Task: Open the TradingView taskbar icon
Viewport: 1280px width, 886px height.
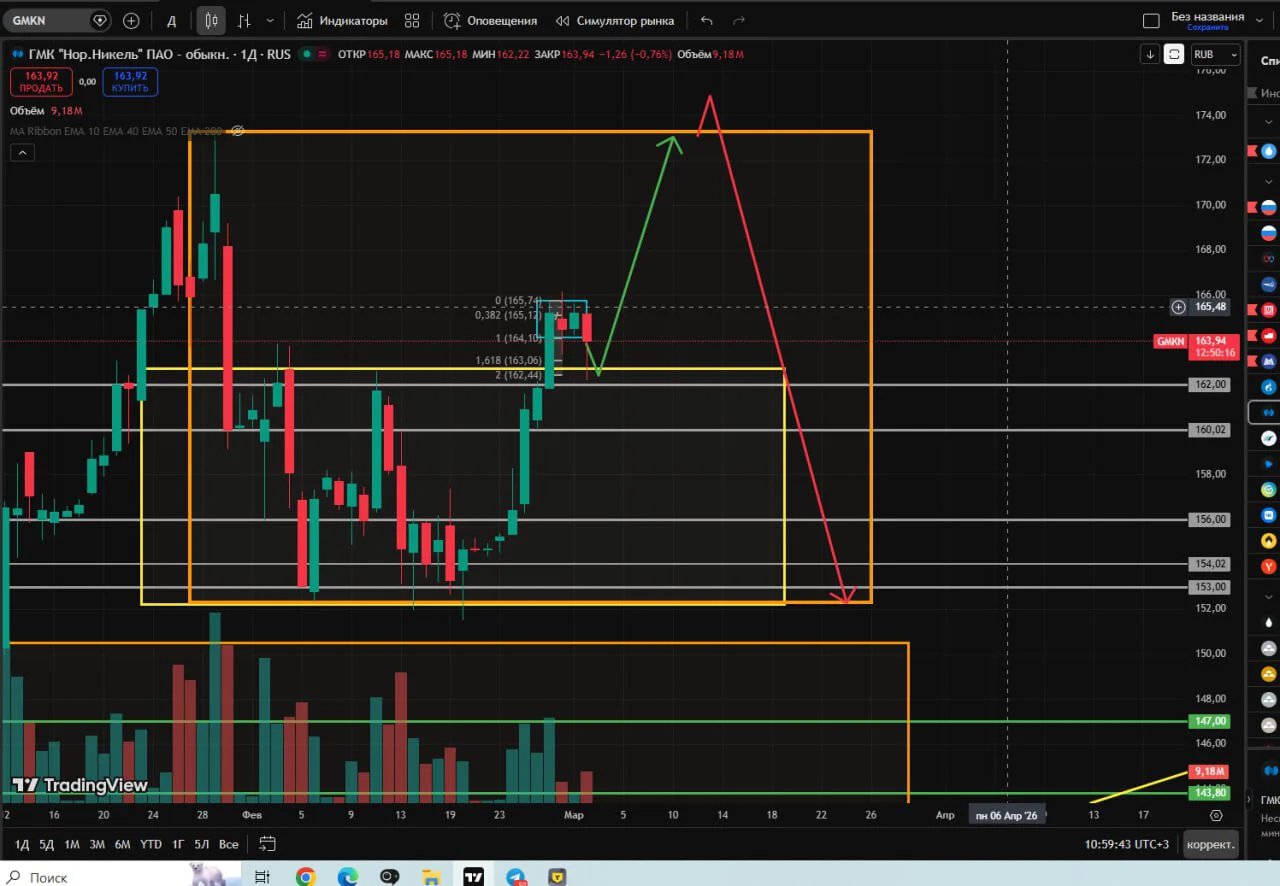Action: pos(473,877)
